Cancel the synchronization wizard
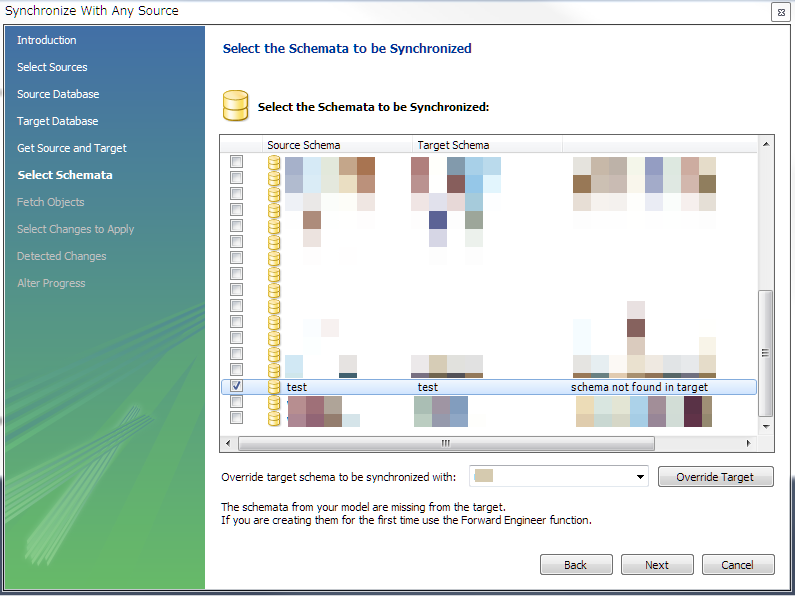This screenshot has height=596, width=795. [738, 565]
